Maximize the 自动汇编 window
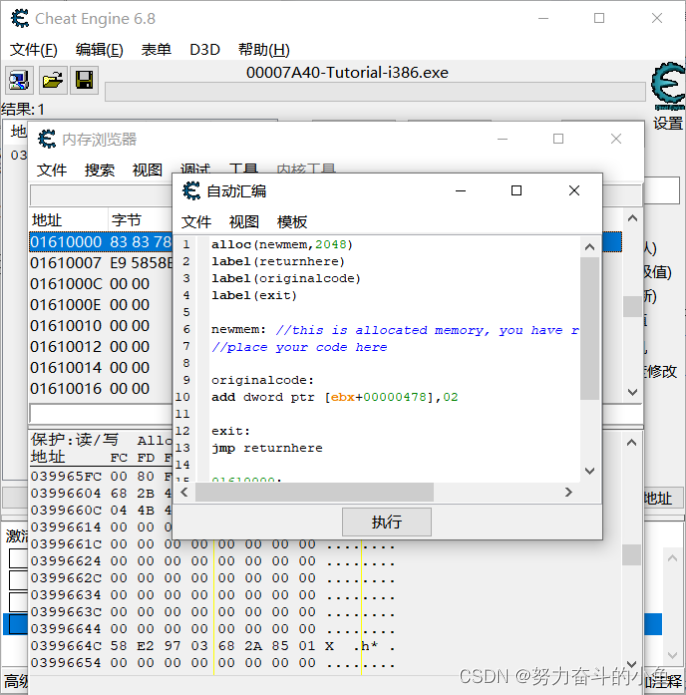Image resolution: width=686 pixels, height=695 pixels. tap(516, 191)
